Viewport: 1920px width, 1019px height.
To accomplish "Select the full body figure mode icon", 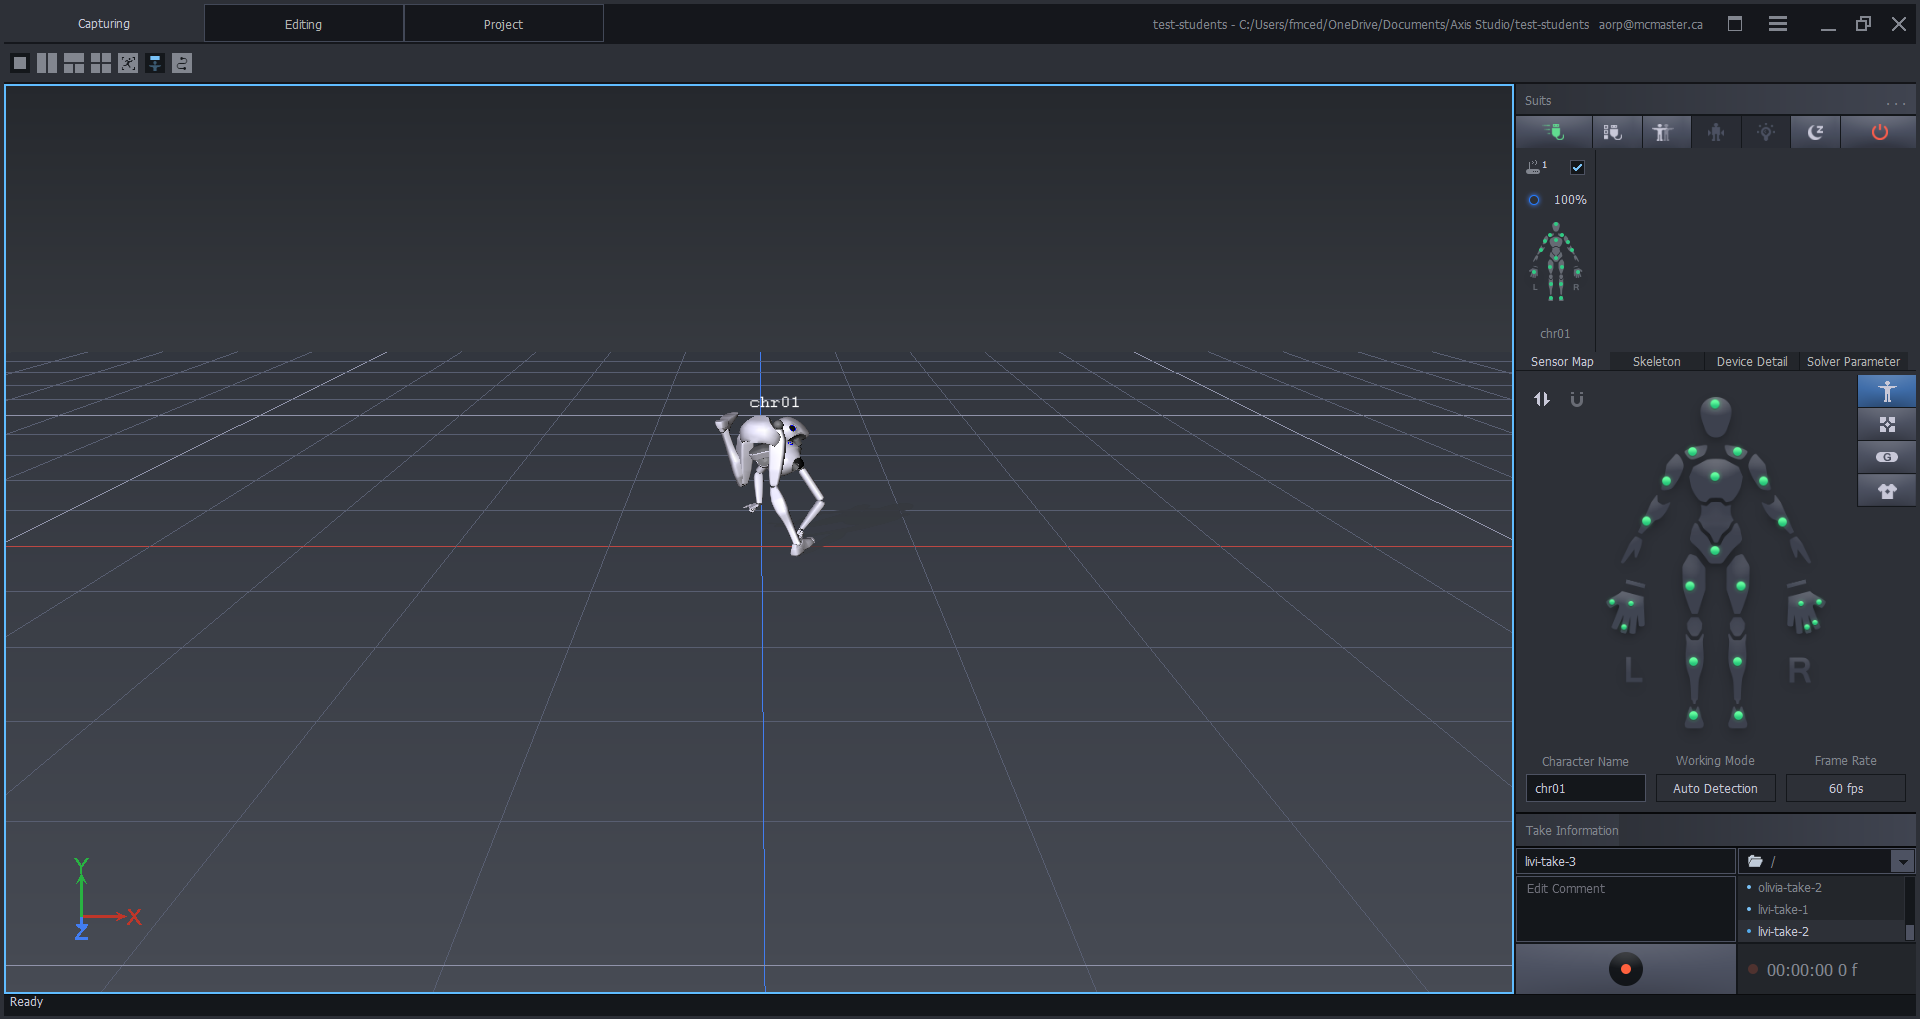I will click(x=1887, y=392).
